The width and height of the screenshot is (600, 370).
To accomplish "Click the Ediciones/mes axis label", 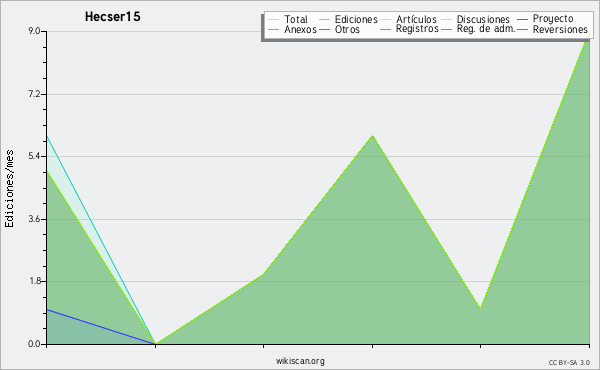I will point(9,189).
